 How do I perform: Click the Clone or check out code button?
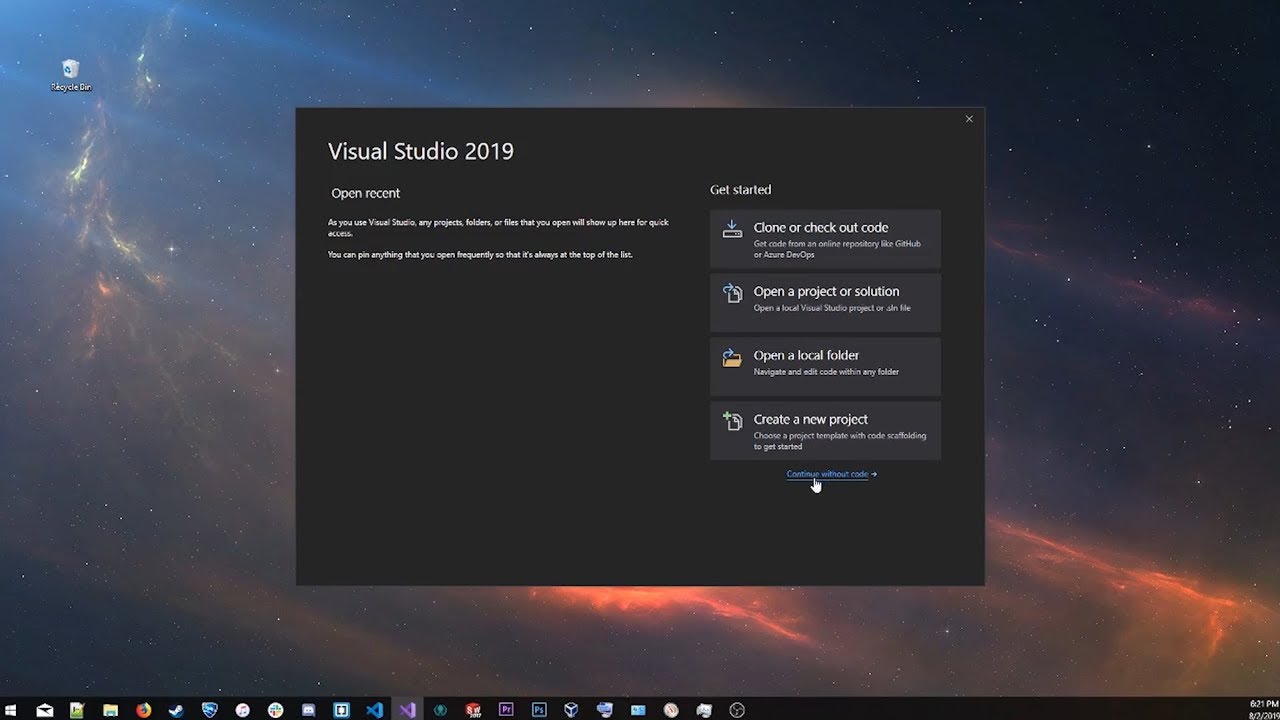(x=825, y=239)
